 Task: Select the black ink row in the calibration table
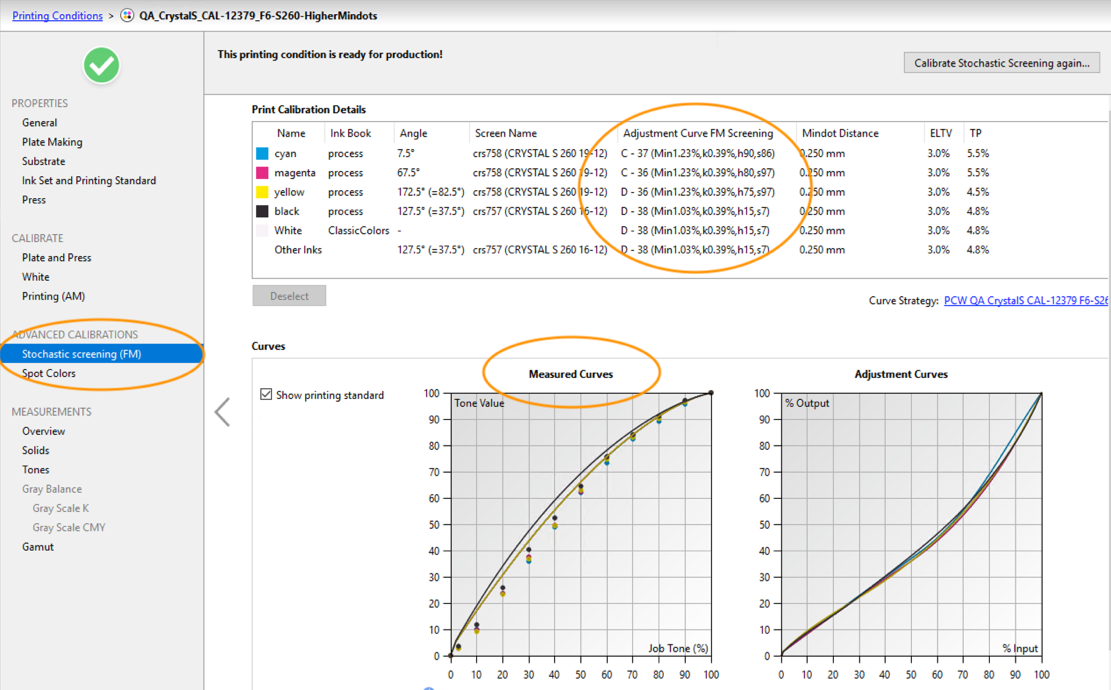point(400,211)
